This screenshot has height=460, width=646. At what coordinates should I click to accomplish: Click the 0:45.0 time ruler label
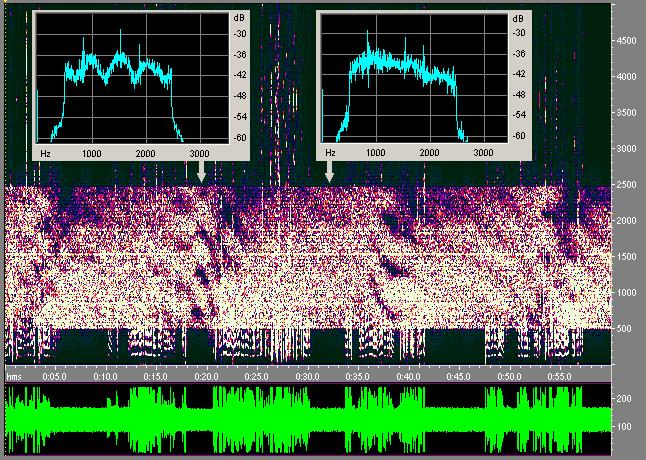(459, 377)
